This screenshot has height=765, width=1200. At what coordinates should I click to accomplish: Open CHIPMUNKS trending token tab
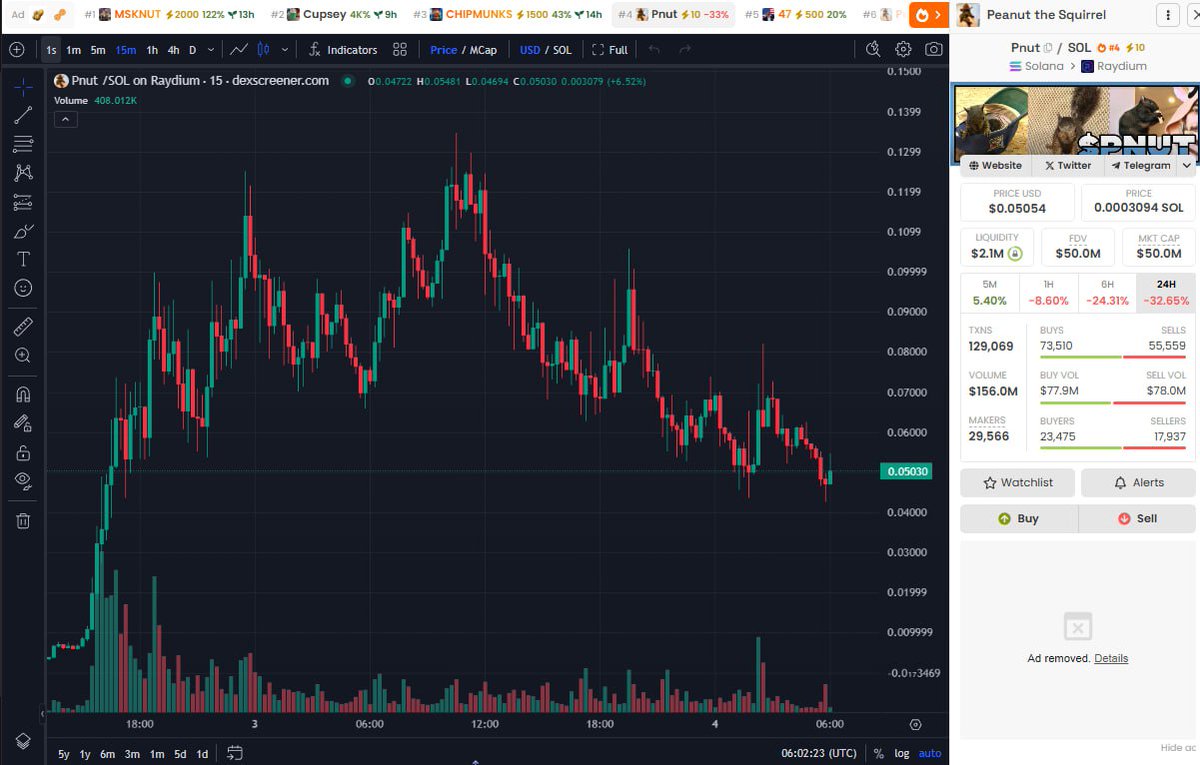508,15
